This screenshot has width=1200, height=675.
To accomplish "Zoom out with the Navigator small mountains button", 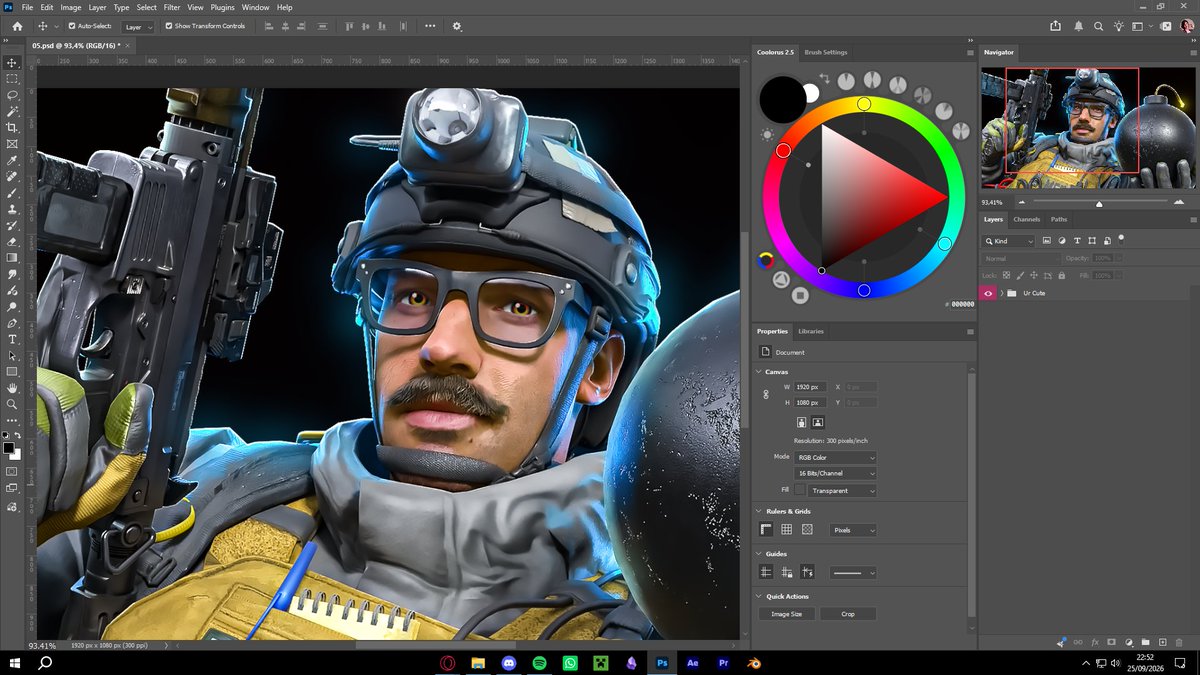I will (x=1023, y=202).
